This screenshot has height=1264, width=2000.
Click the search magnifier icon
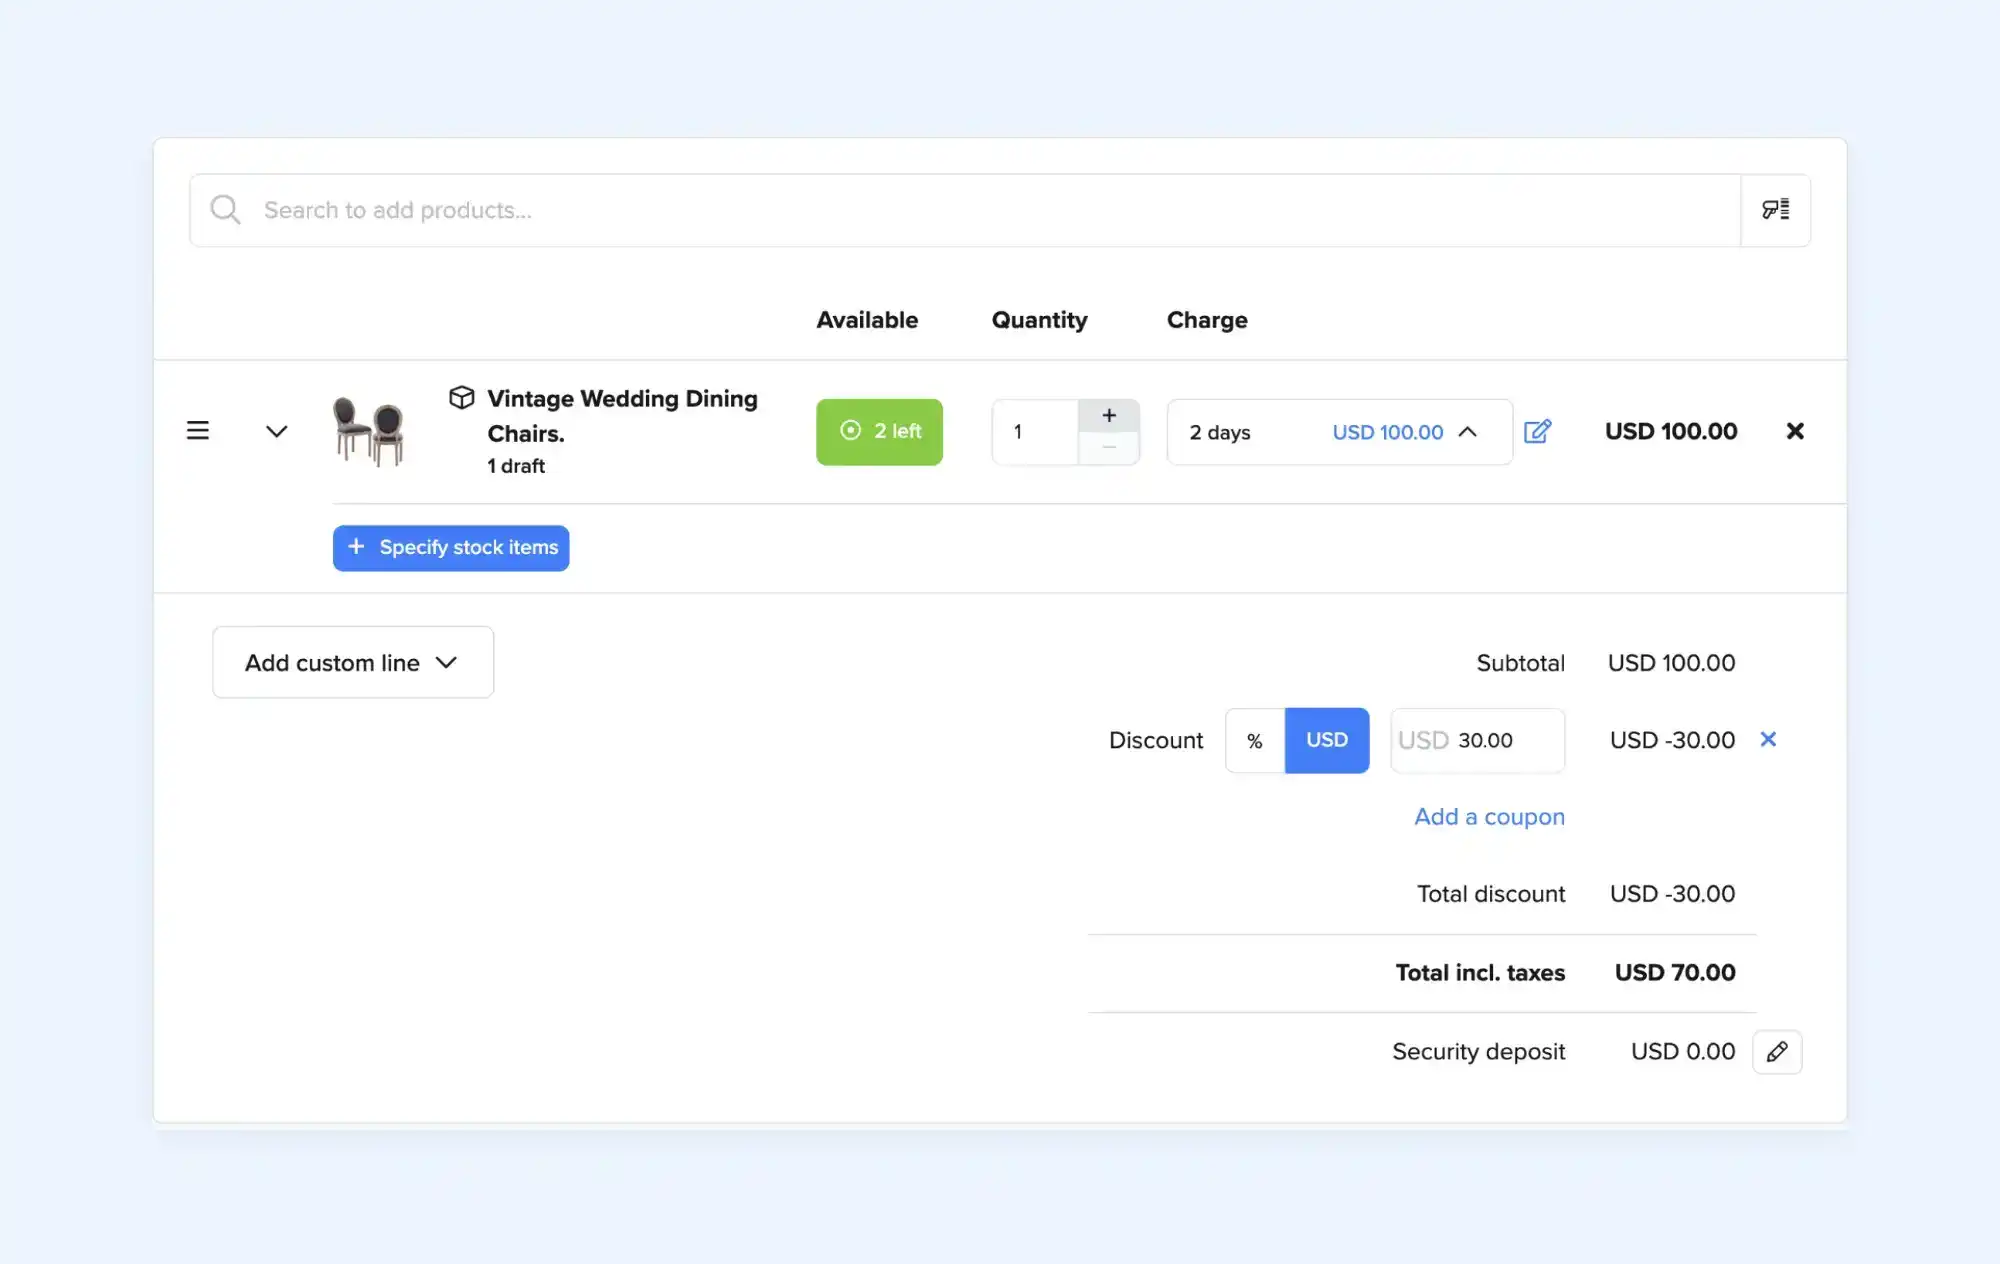pyautogui.click(x=225, y=210)
